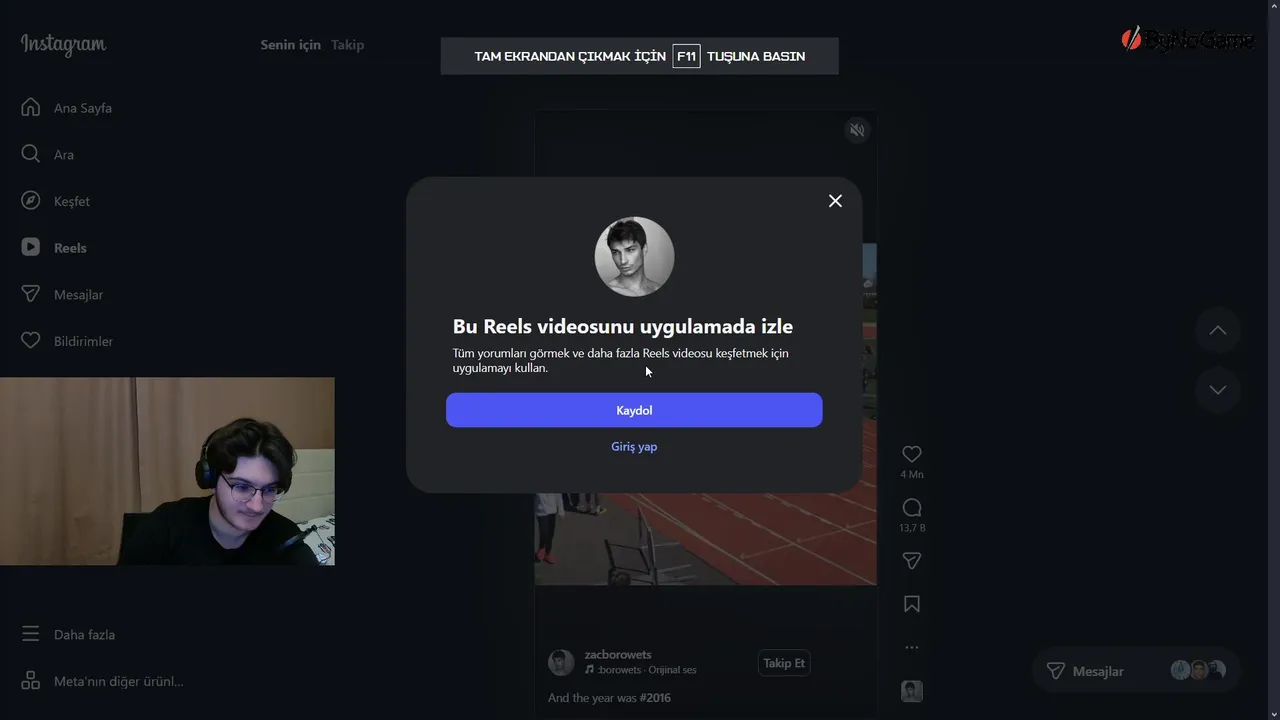The width and height of the screenshot is (1280, 720).
Task: Share the reel via paper-plane icon
Action: click(x=912, y=561)
